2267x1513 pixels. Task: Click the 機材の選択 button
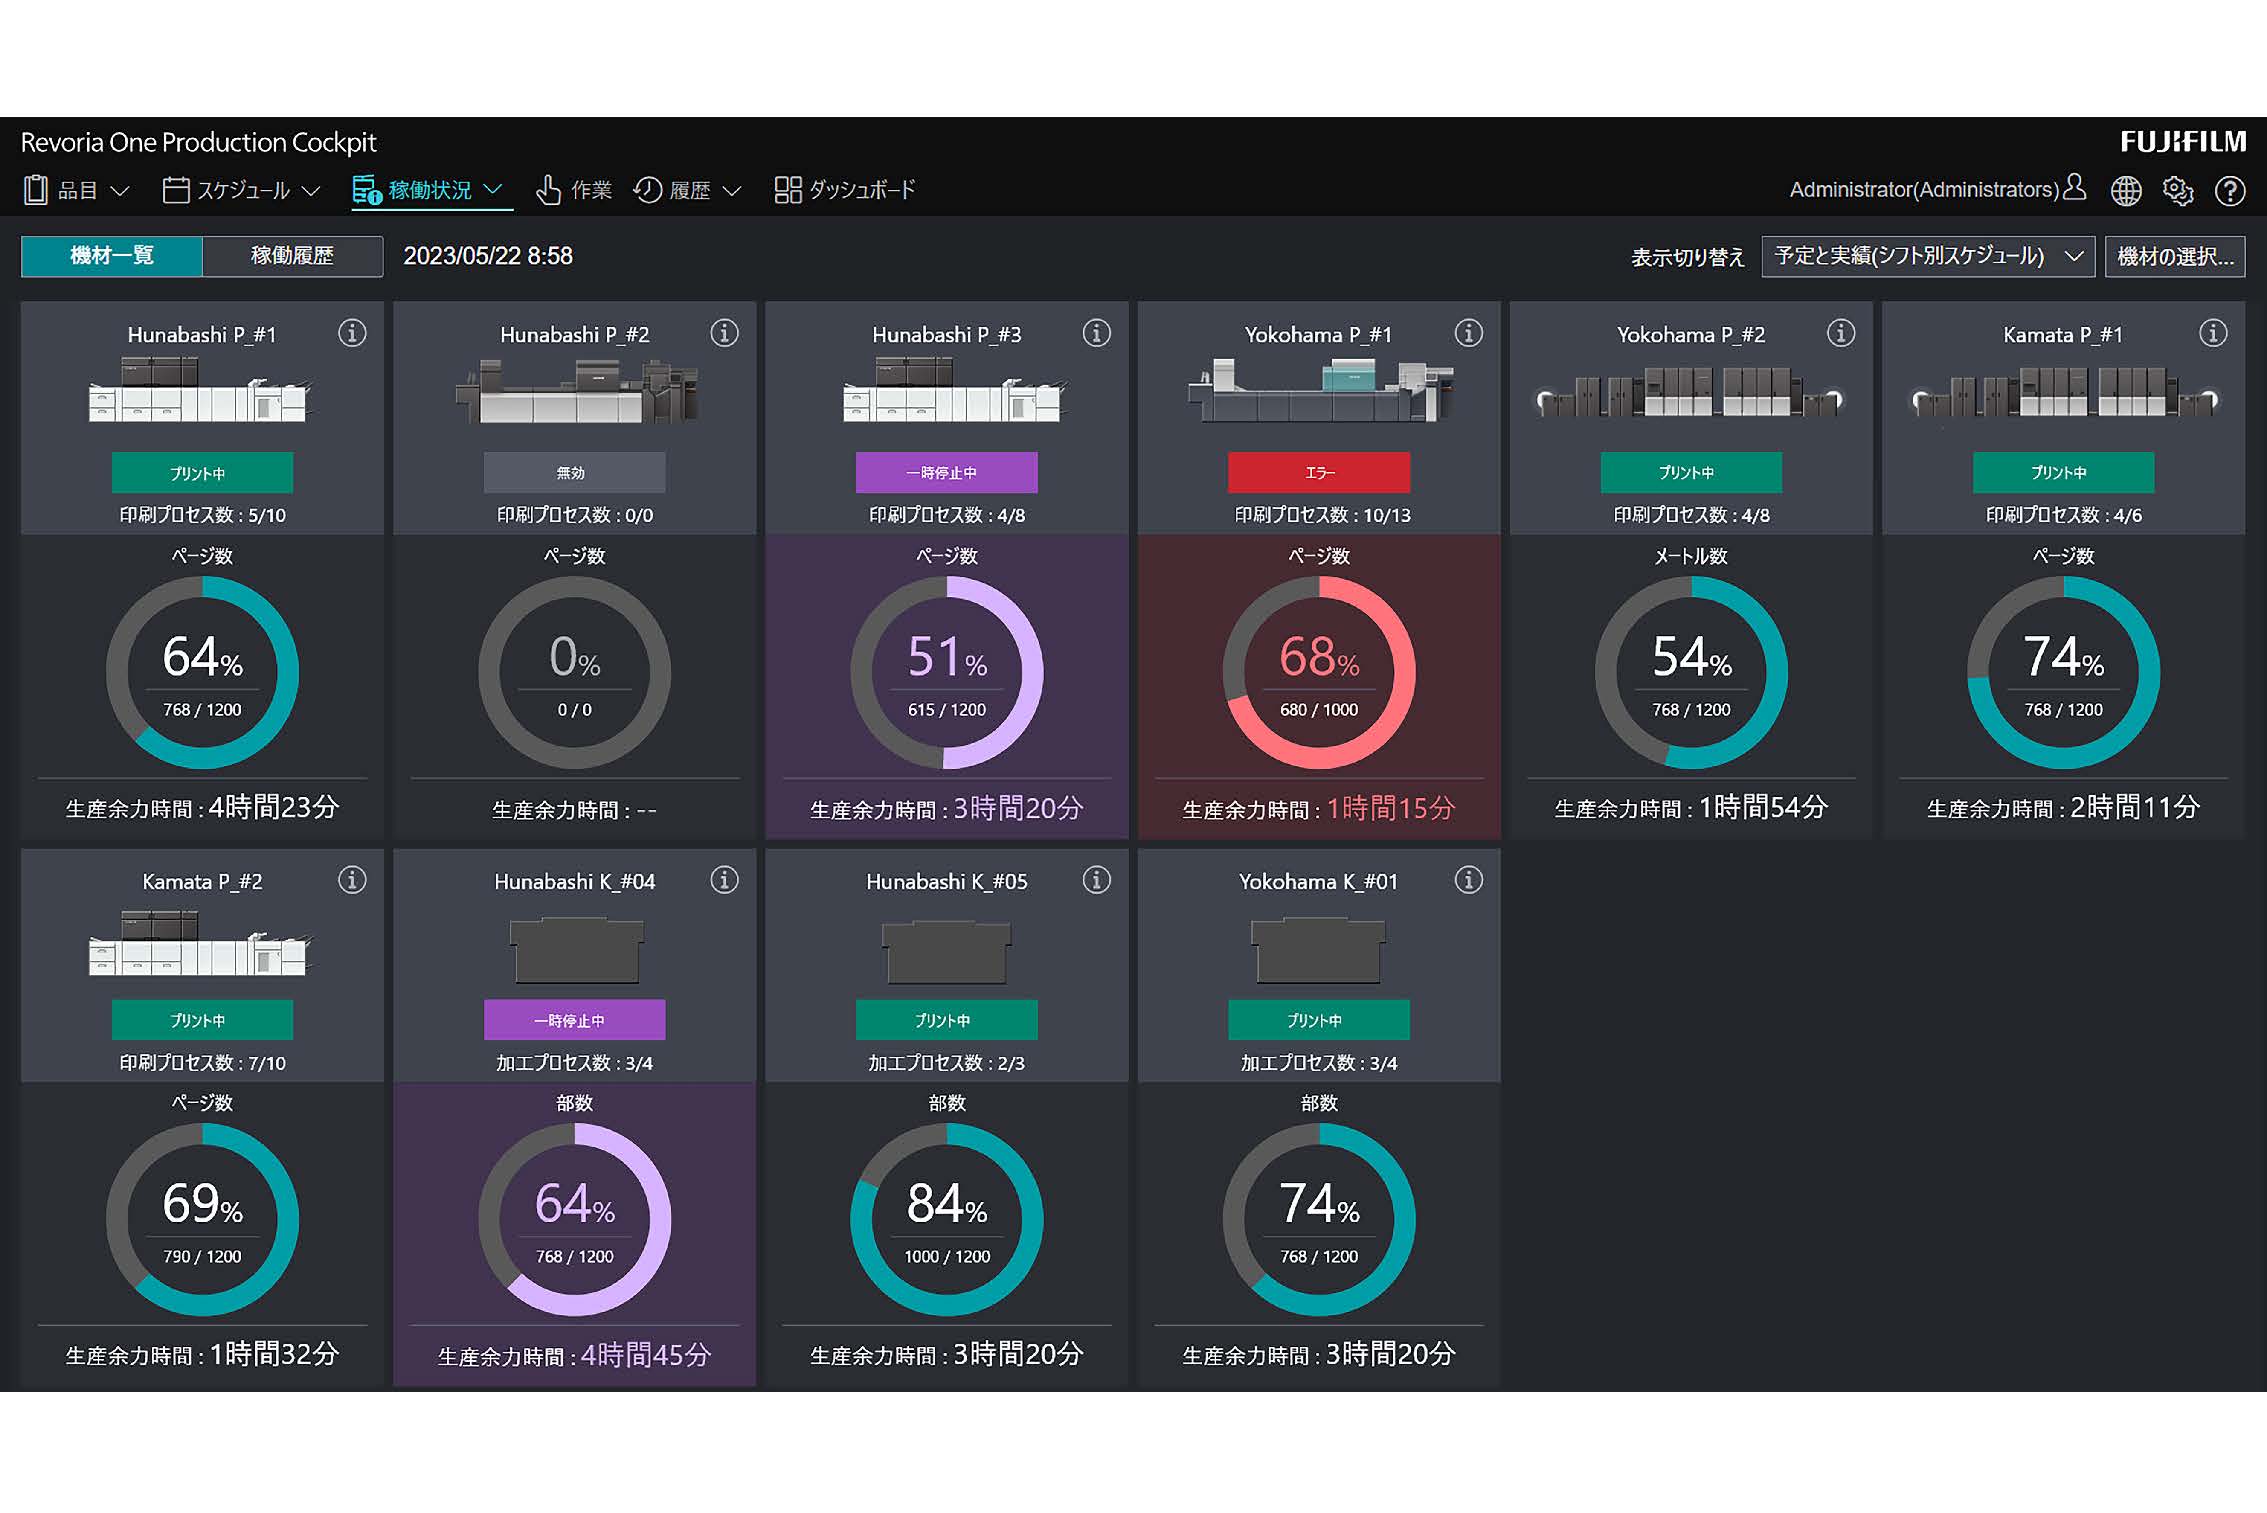pyautogui.click(x=2174, y=256)
